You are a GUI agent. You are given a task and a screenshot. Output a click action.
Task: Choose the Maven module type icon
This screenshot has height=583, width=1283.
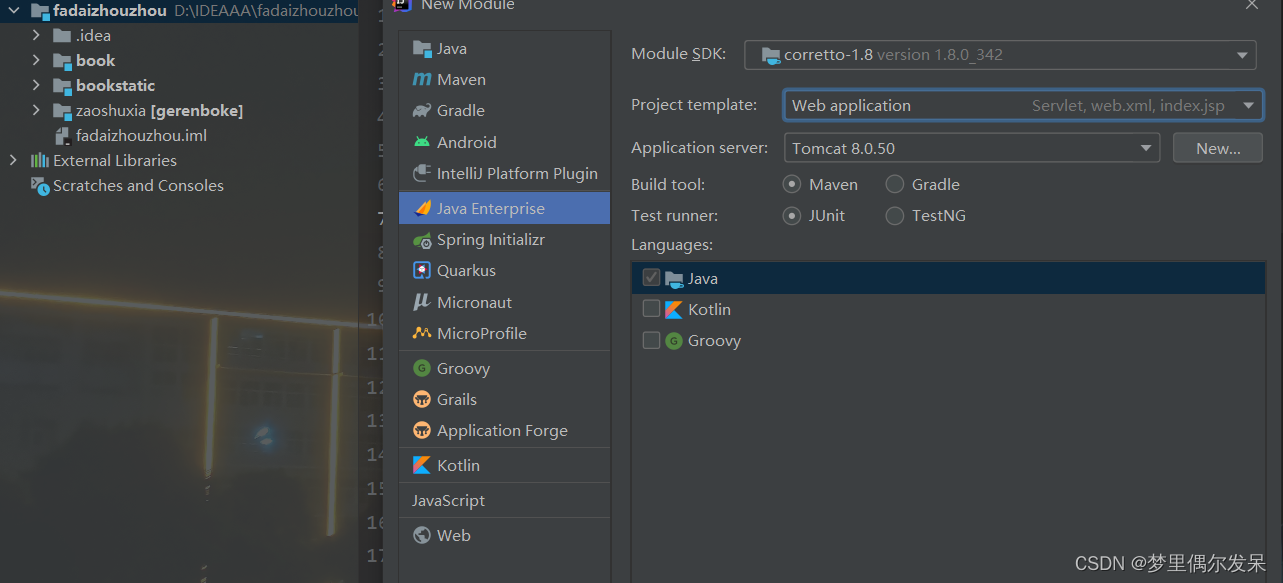coord(422,79)
